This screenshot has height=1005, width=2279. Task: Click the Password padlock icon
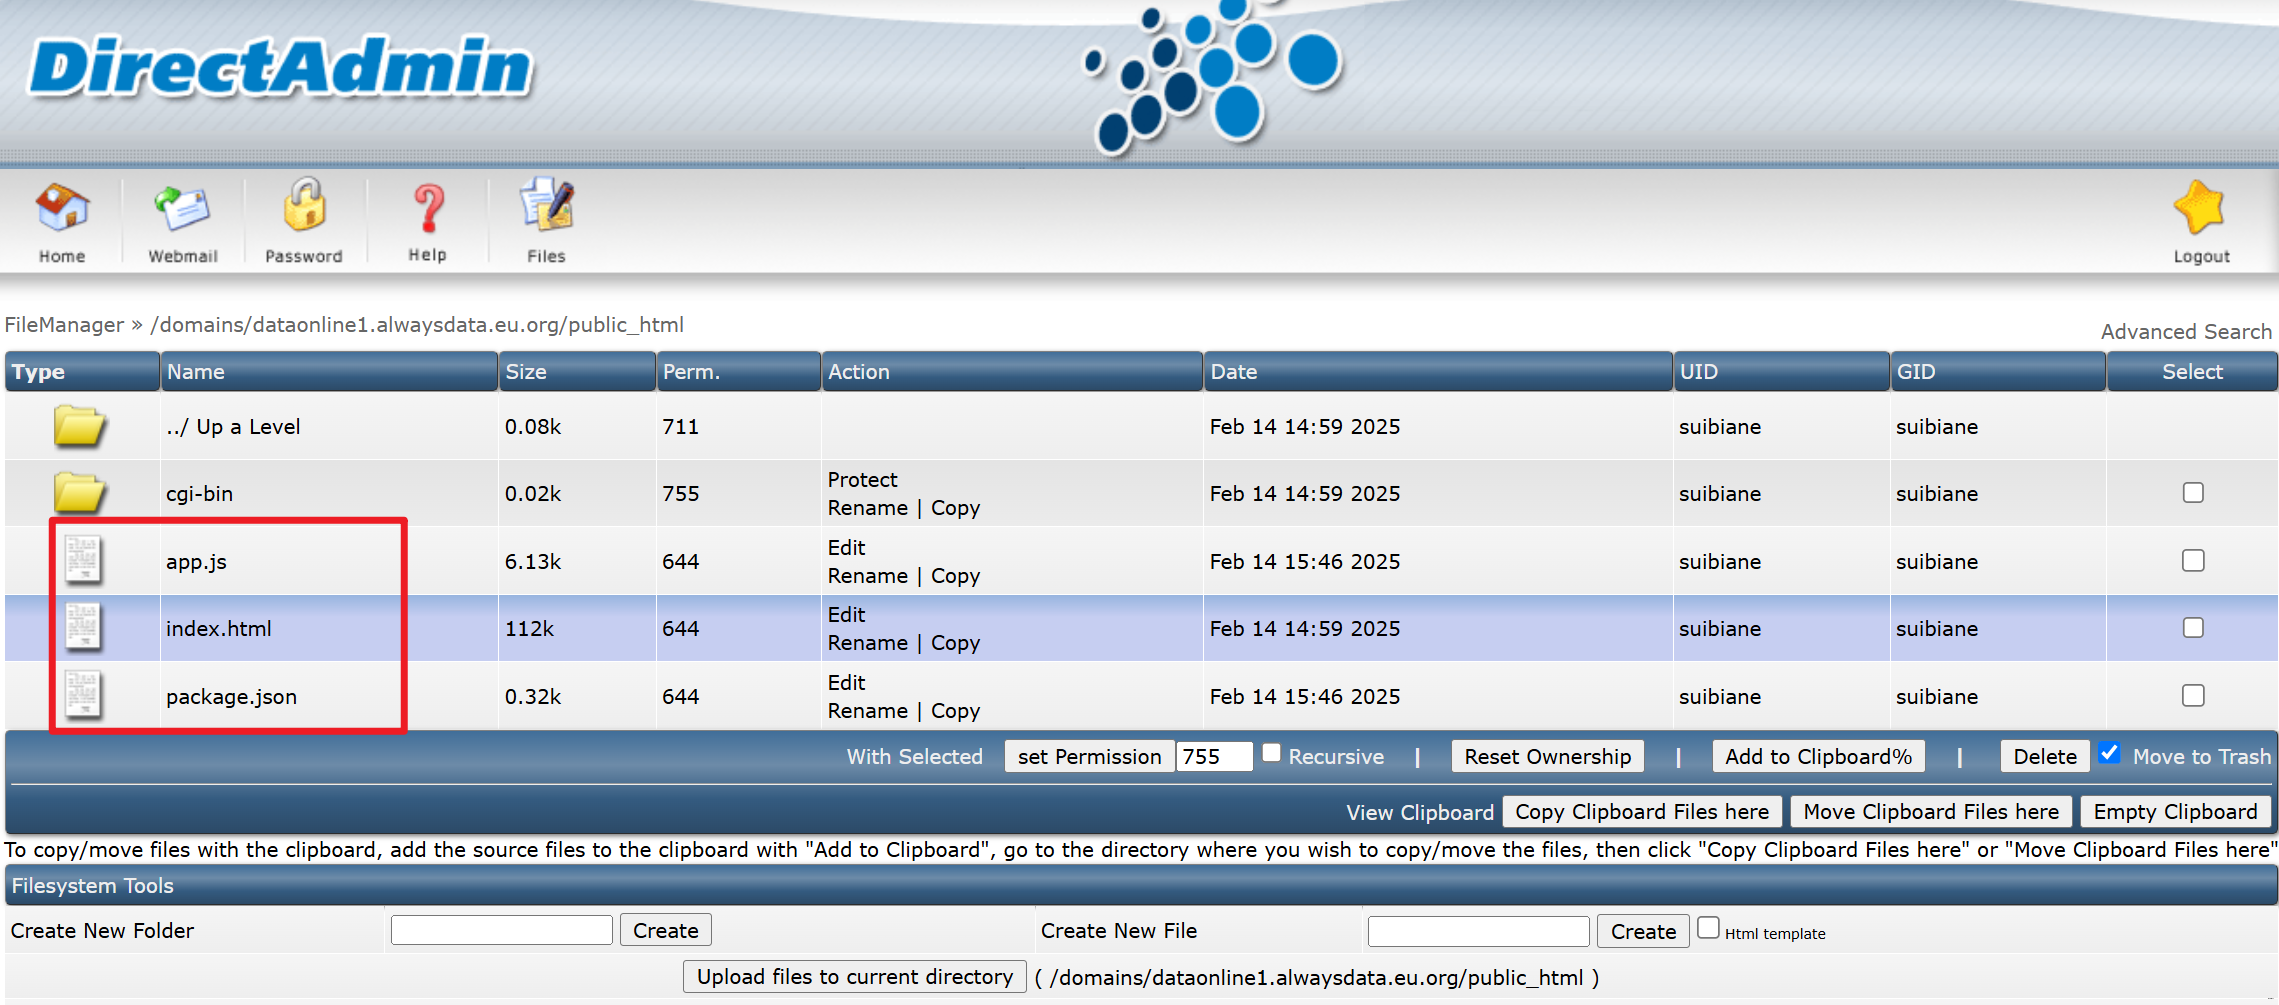(x=304, y=207)
